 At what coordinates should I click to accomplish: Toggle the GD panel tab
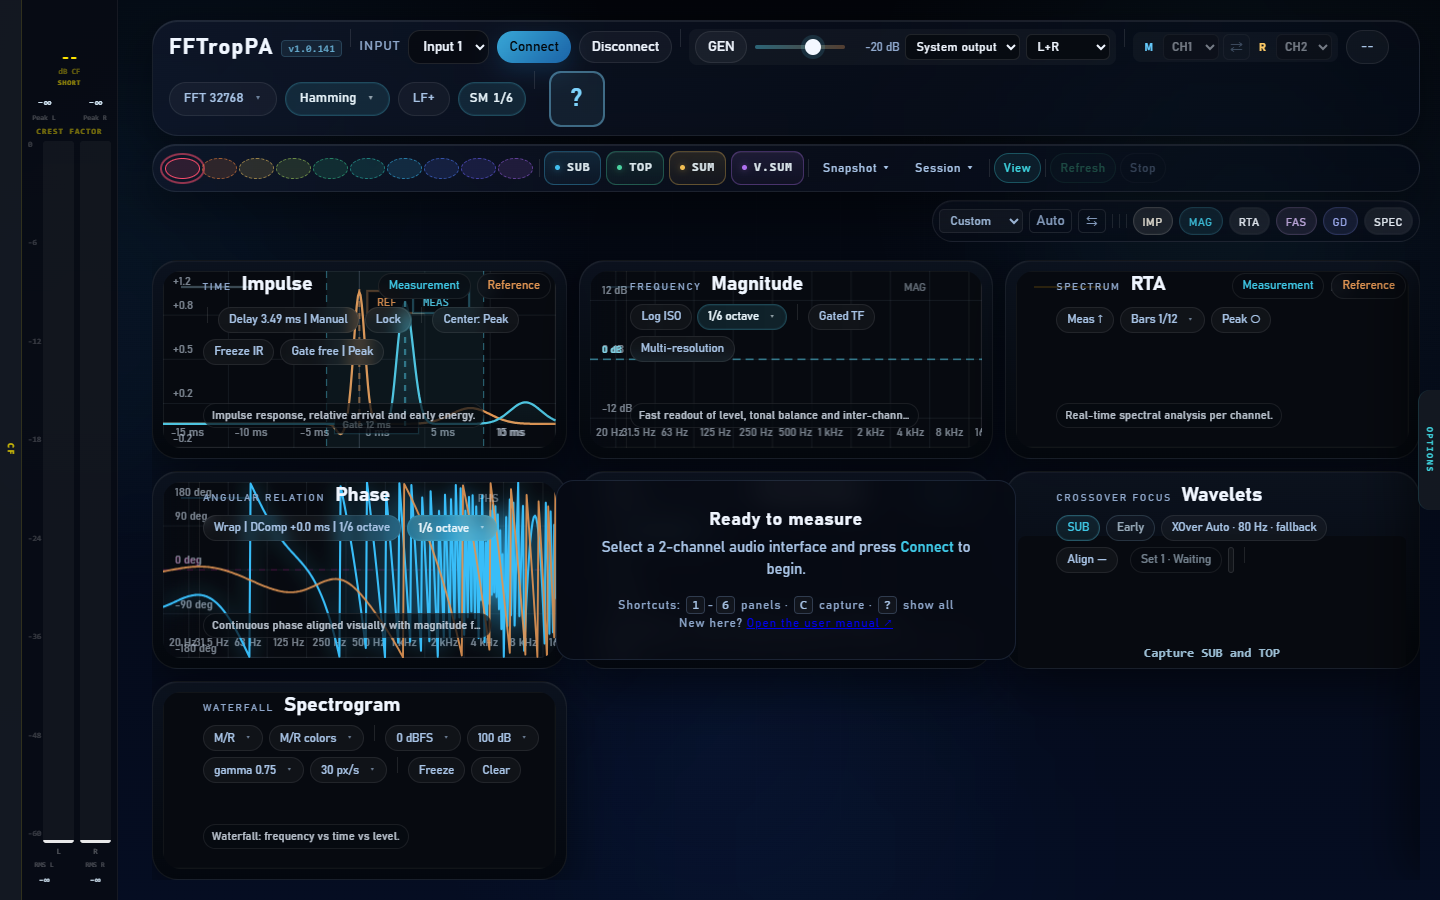(x=1340, y=222)
